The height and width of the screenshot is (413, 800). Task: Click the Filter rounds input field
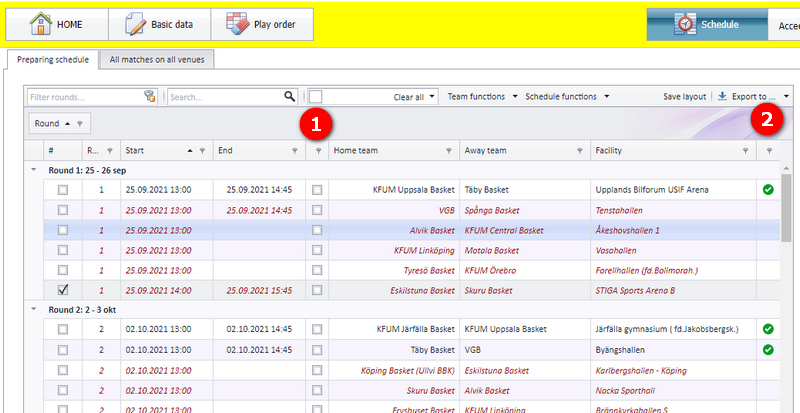pos(85,97)
